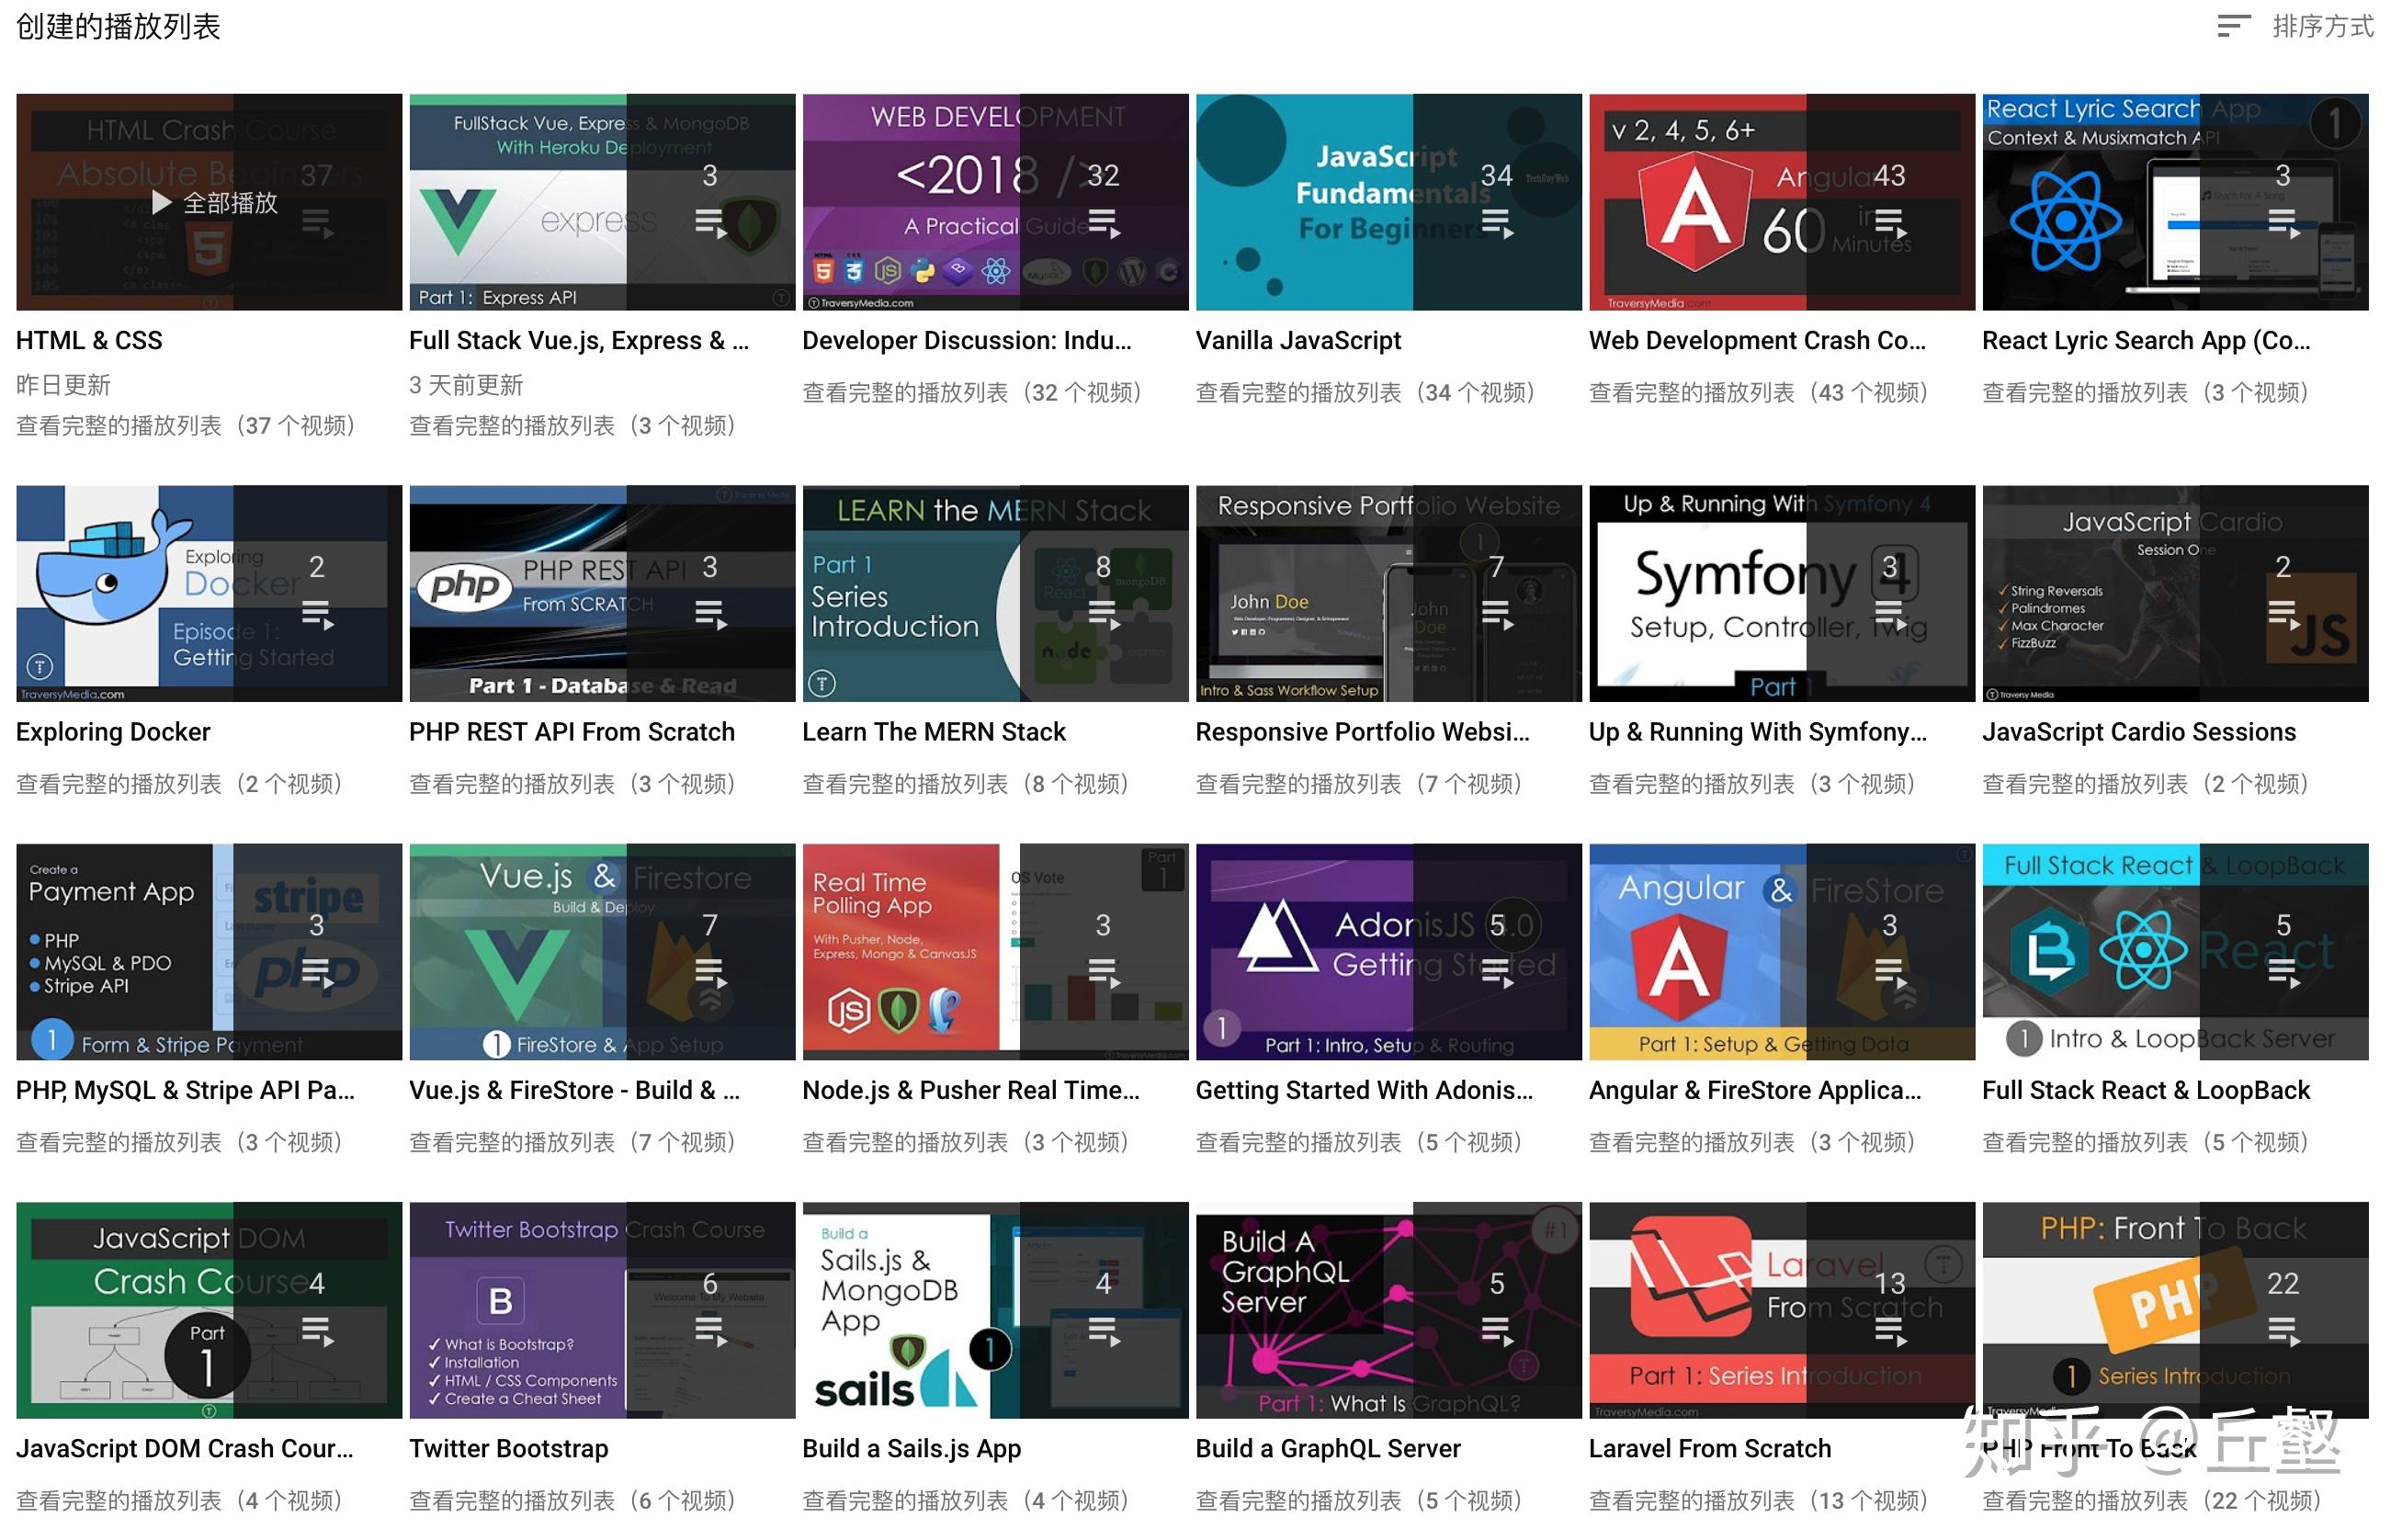Click playlist icon on Exploring Docker thumbnail
2402x1540 pixels.
click(x=317, y=615)
